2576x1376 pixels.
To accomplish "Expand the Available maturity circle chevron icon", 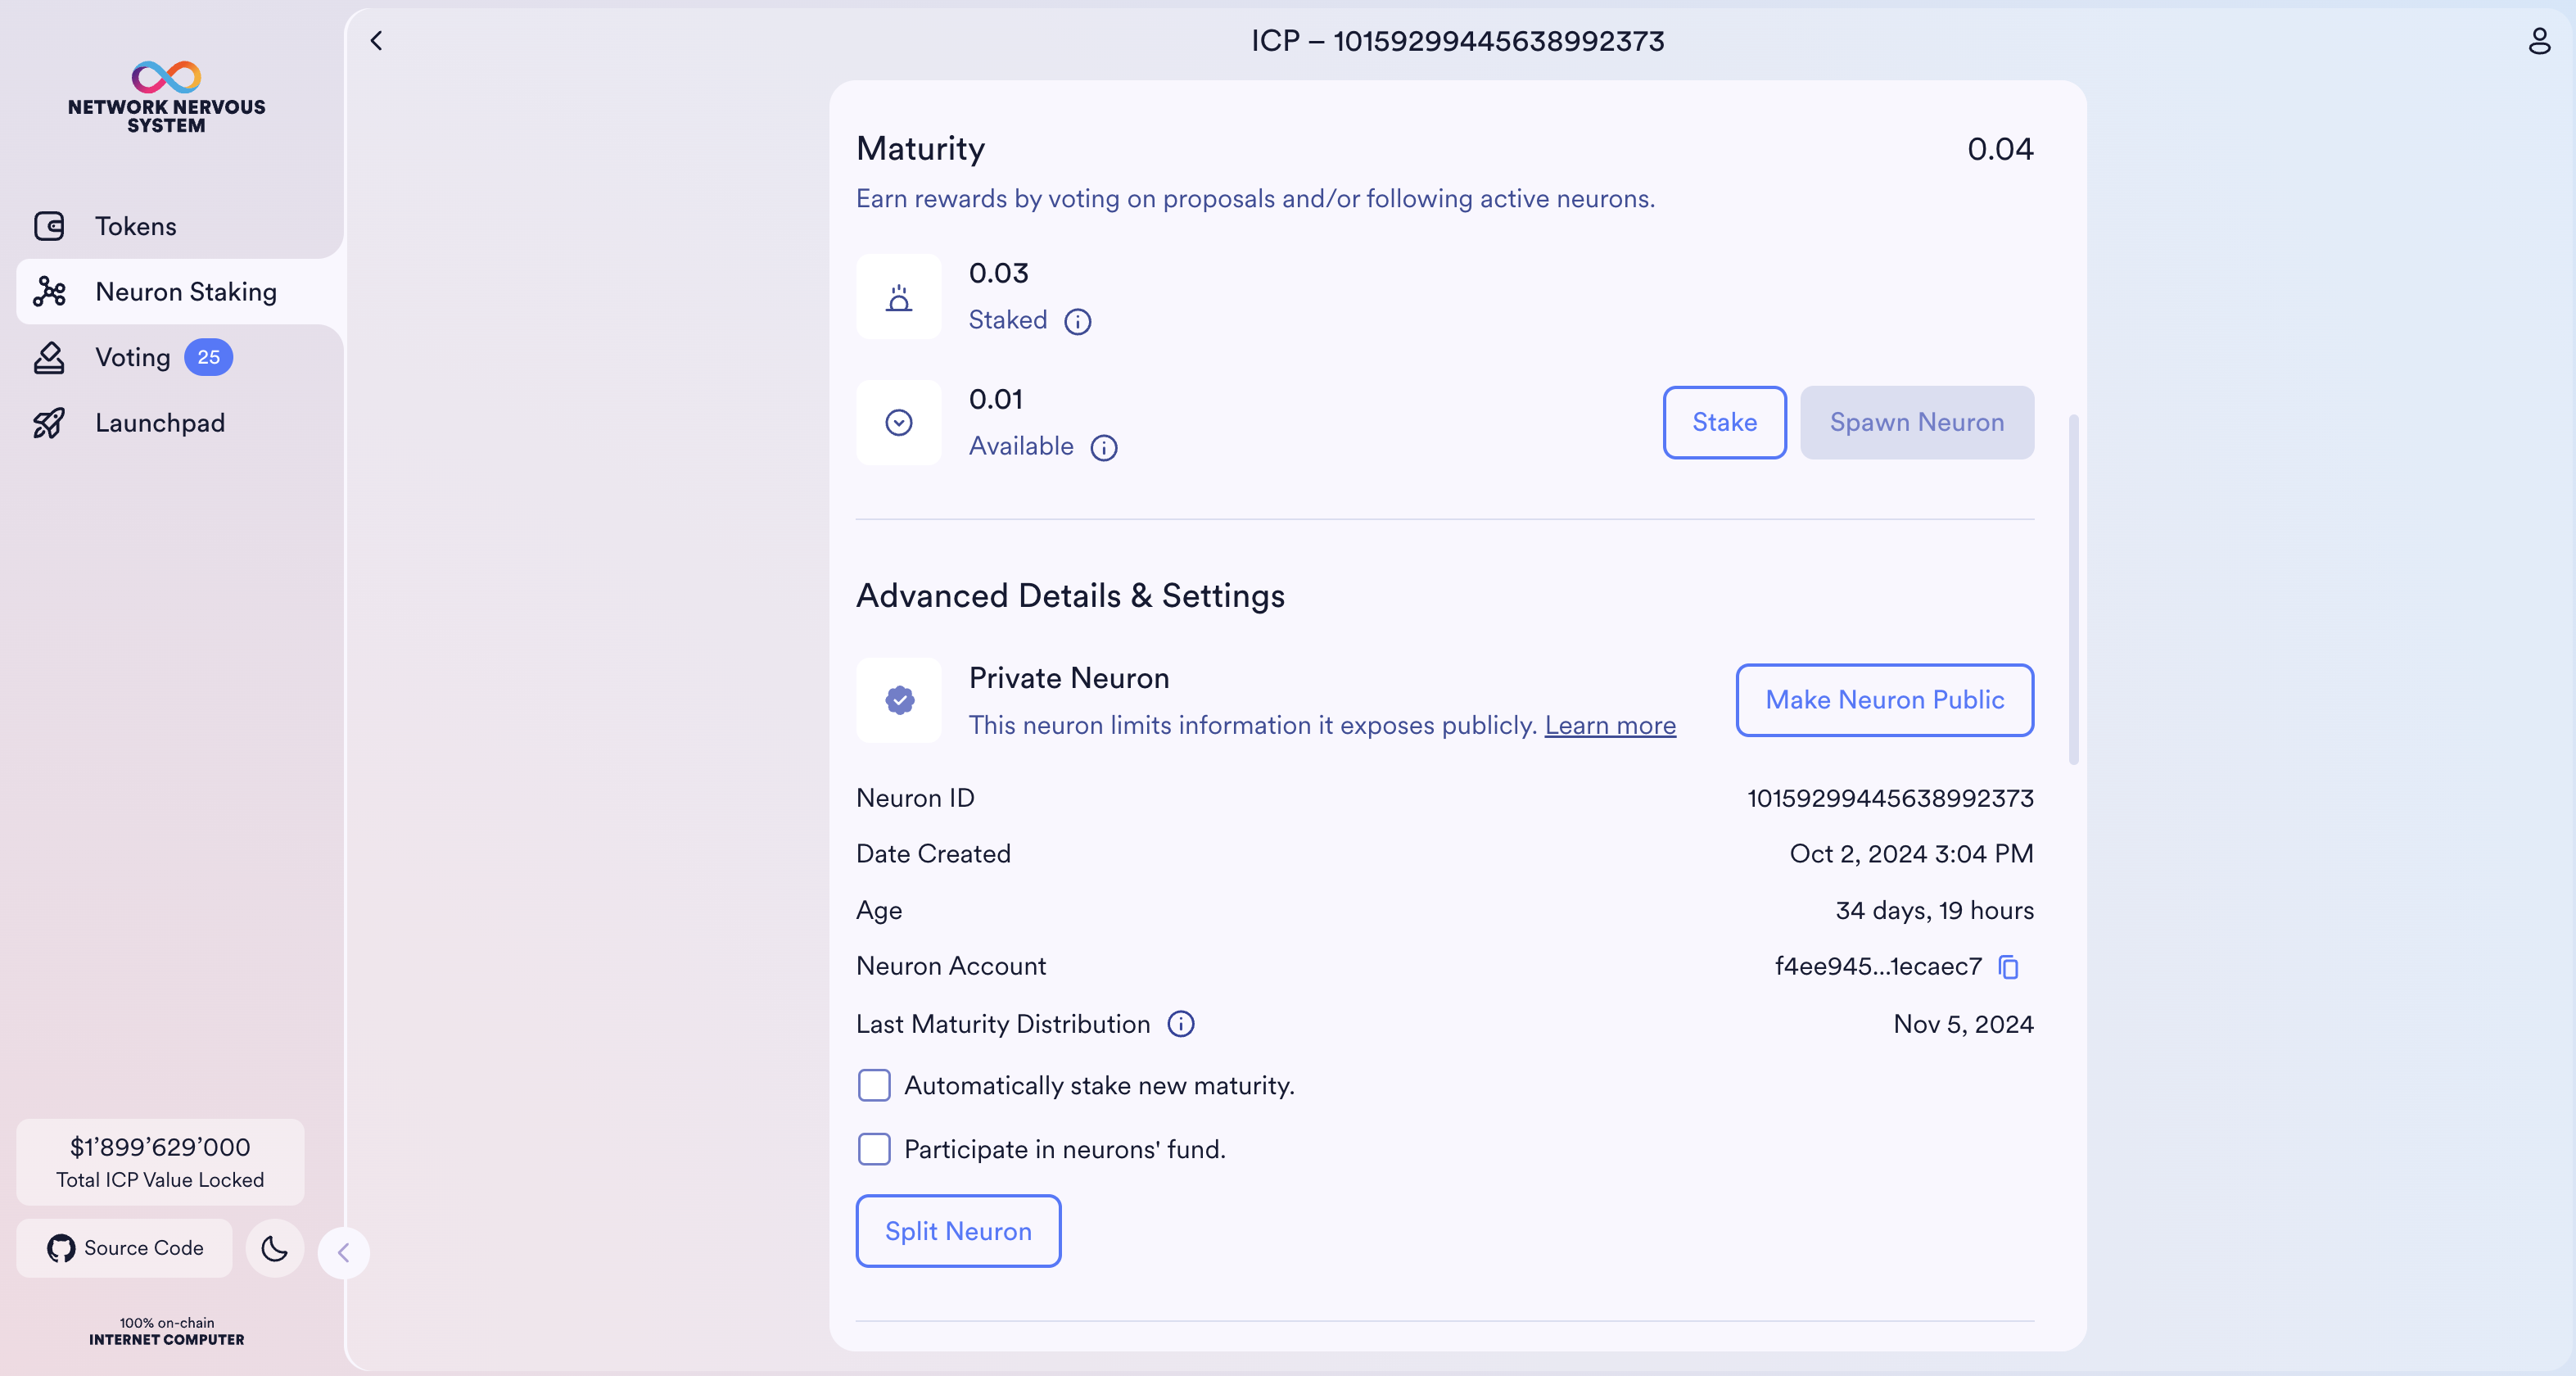I will click(898, 422).
